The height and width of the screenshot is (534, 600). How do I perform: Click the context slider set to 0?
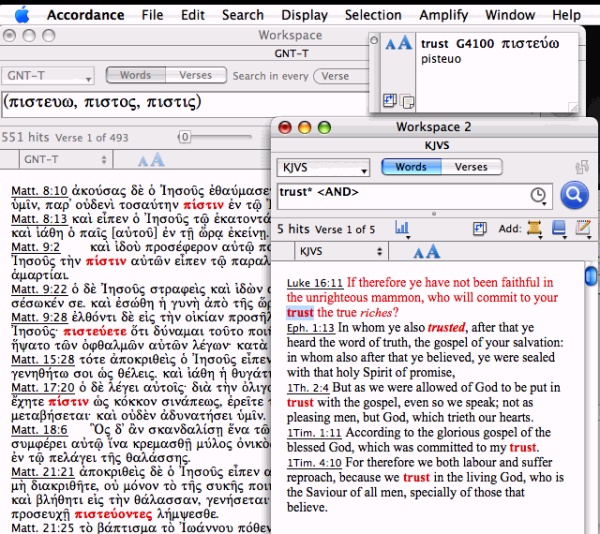[184, 137]
